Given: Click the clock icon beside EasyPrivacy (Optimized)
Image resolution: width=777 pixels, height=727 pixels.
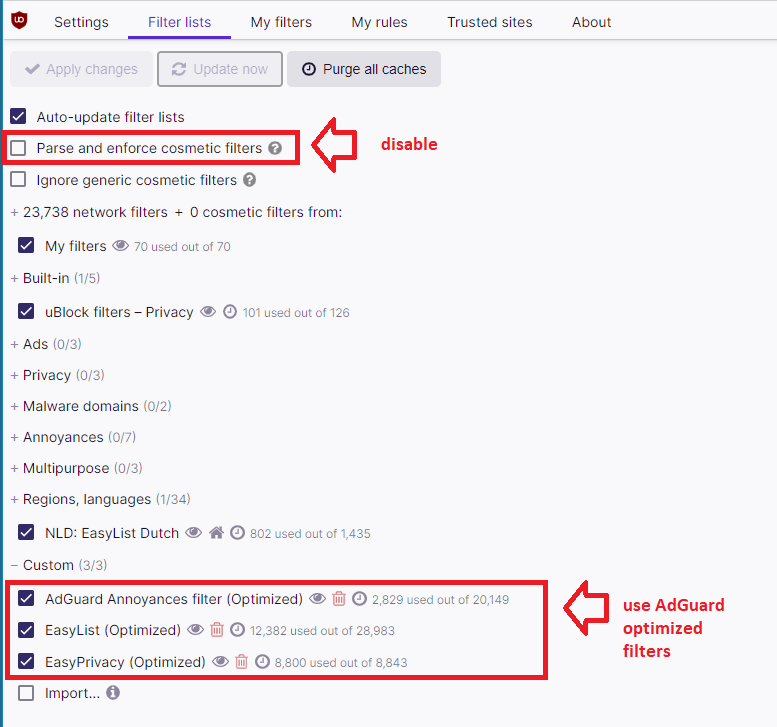Looking at the screenshot, I should point(262,662).
